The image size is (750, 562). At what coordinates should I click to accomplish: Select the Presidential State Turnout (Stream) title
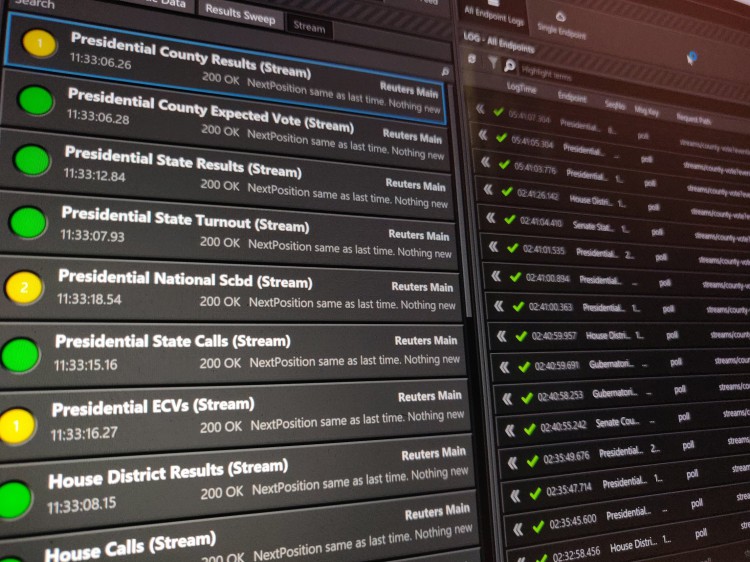pyautogui.click(x=185, y=219)
